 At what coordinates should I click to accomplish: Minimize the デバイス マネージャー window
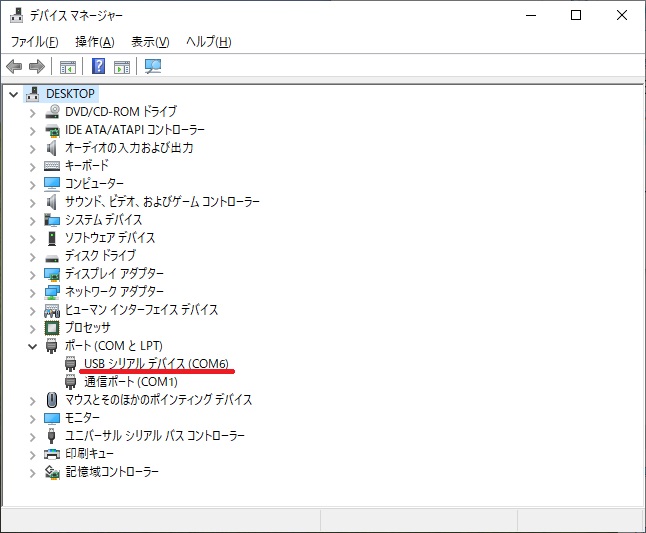click(531, 16)
